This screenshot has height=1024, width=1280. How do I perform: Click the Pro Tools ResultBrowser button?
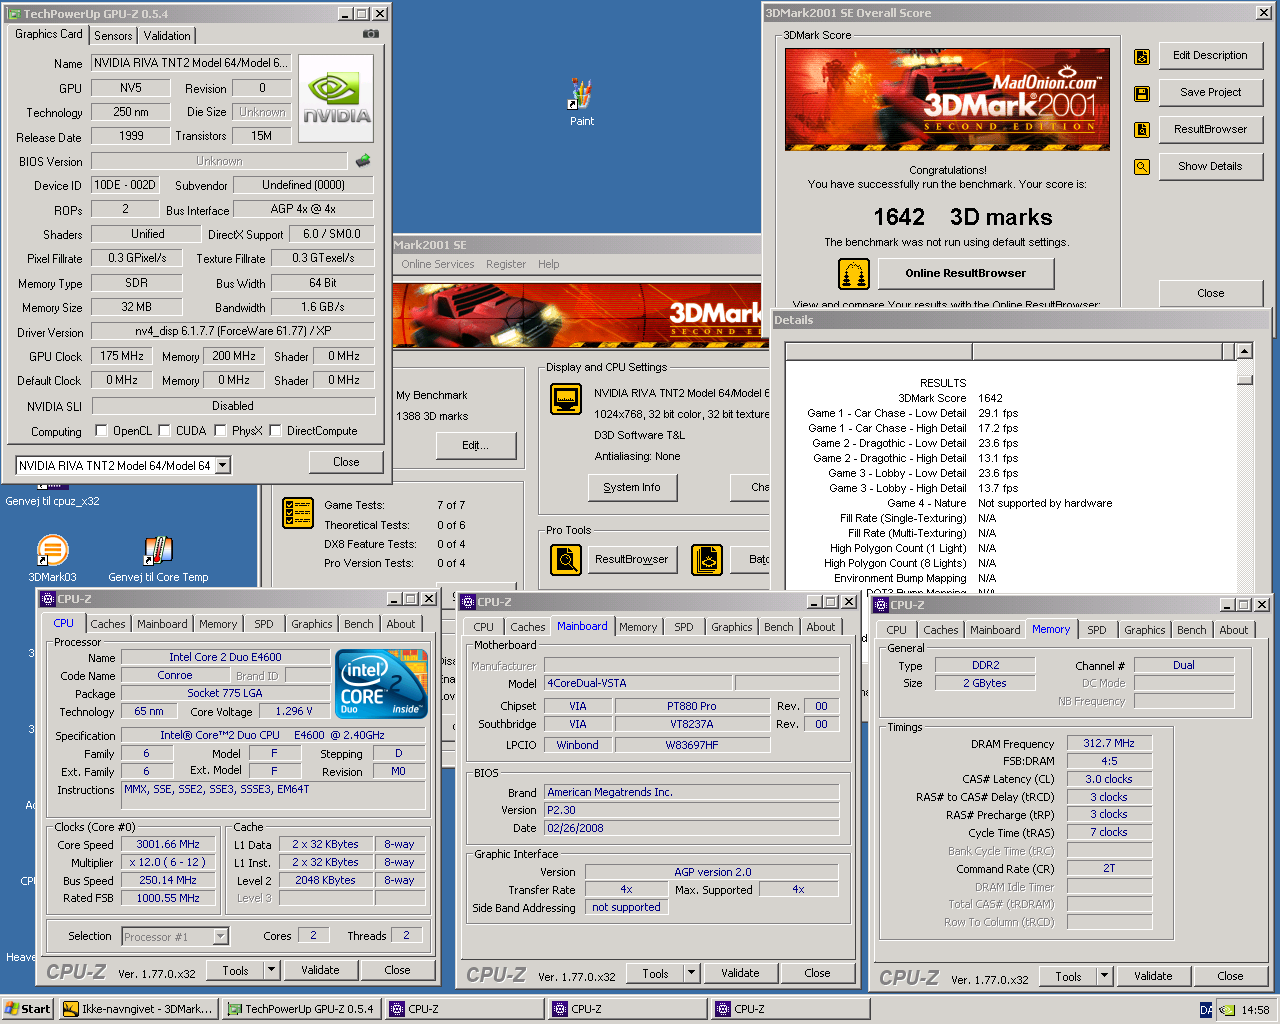(632, 559)
